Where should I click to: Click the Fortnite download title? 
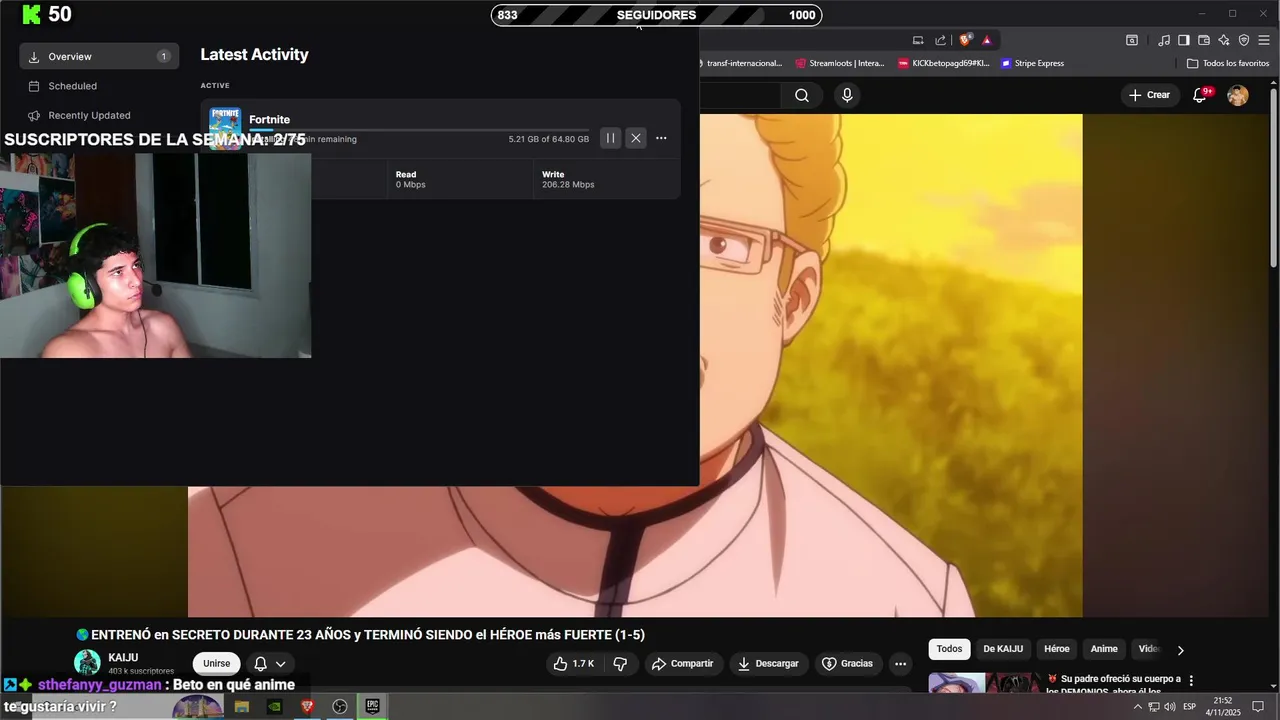pyautogui.click(x=269, y=119)
